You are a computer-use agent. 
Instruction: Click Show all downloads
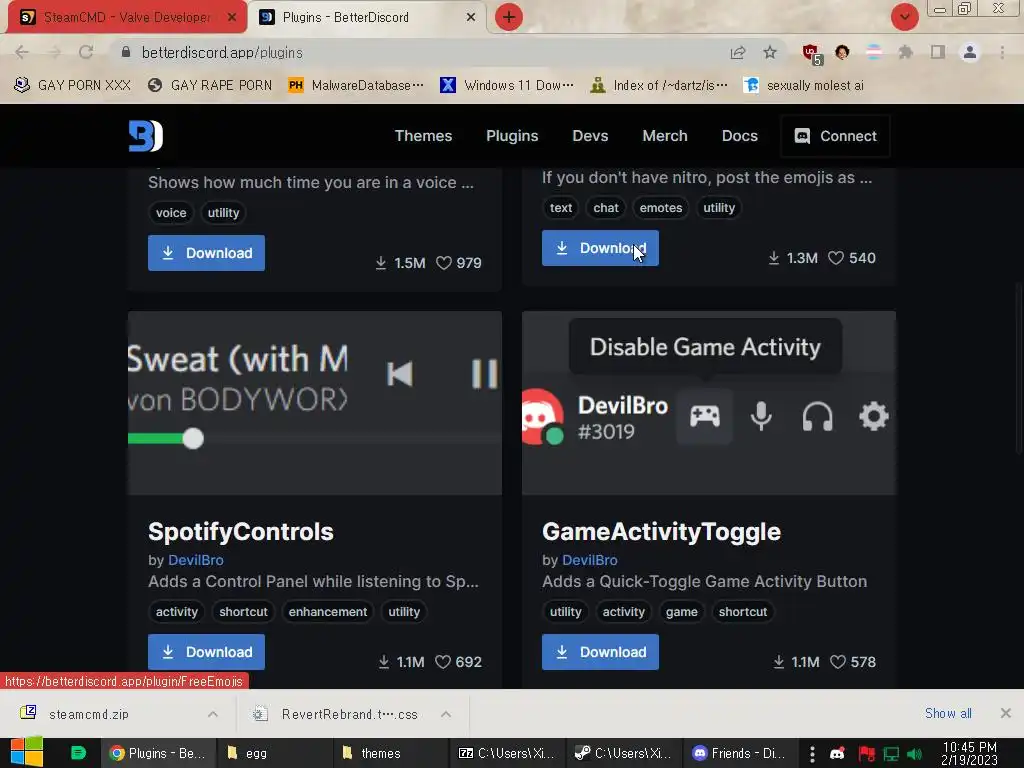[948, 713]
